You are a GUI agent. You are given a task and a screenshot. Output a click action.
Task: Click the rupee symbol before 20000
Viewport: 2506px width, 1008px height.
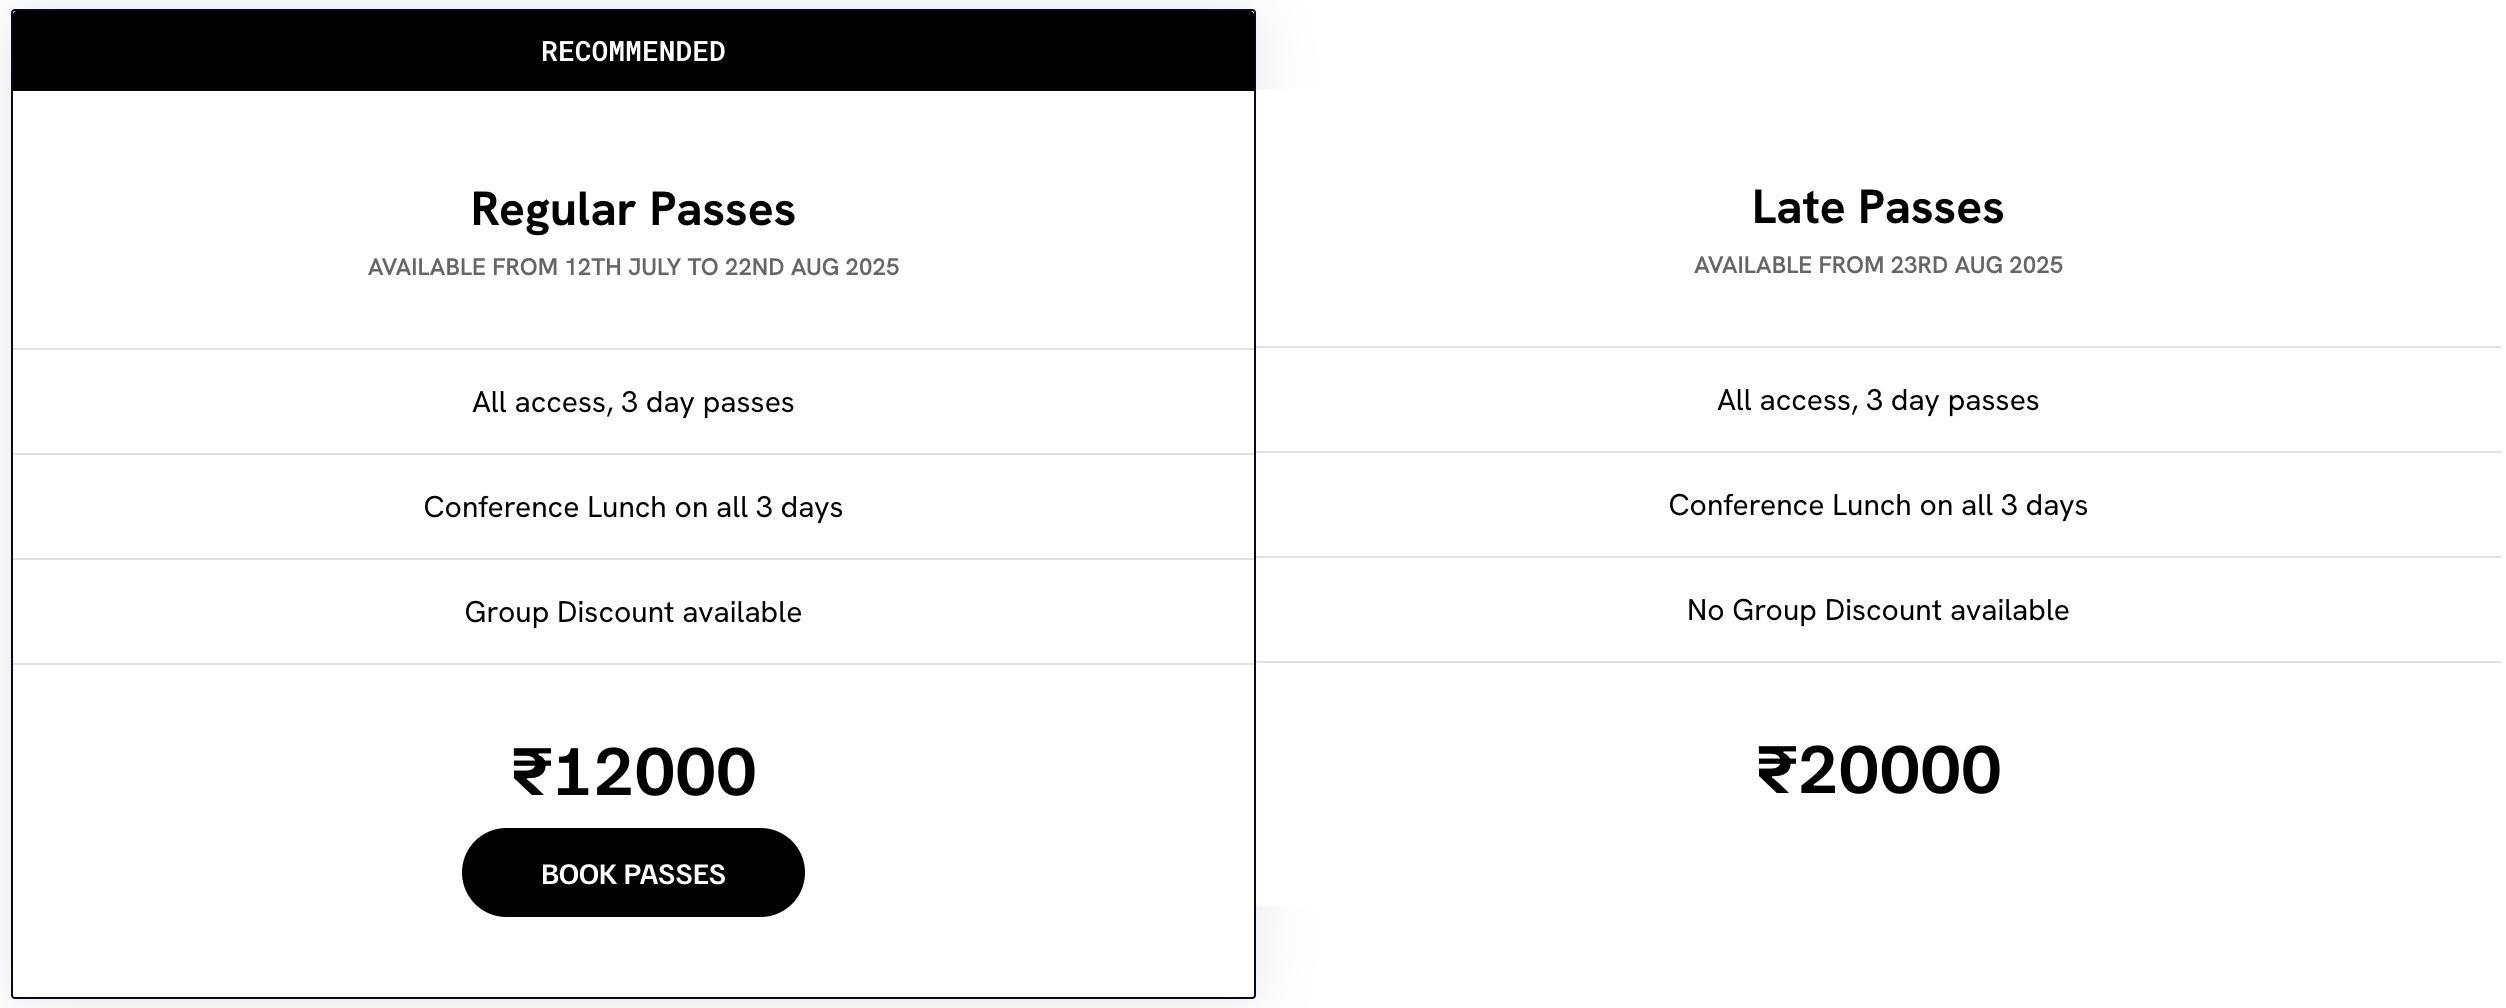(1776, 771)
